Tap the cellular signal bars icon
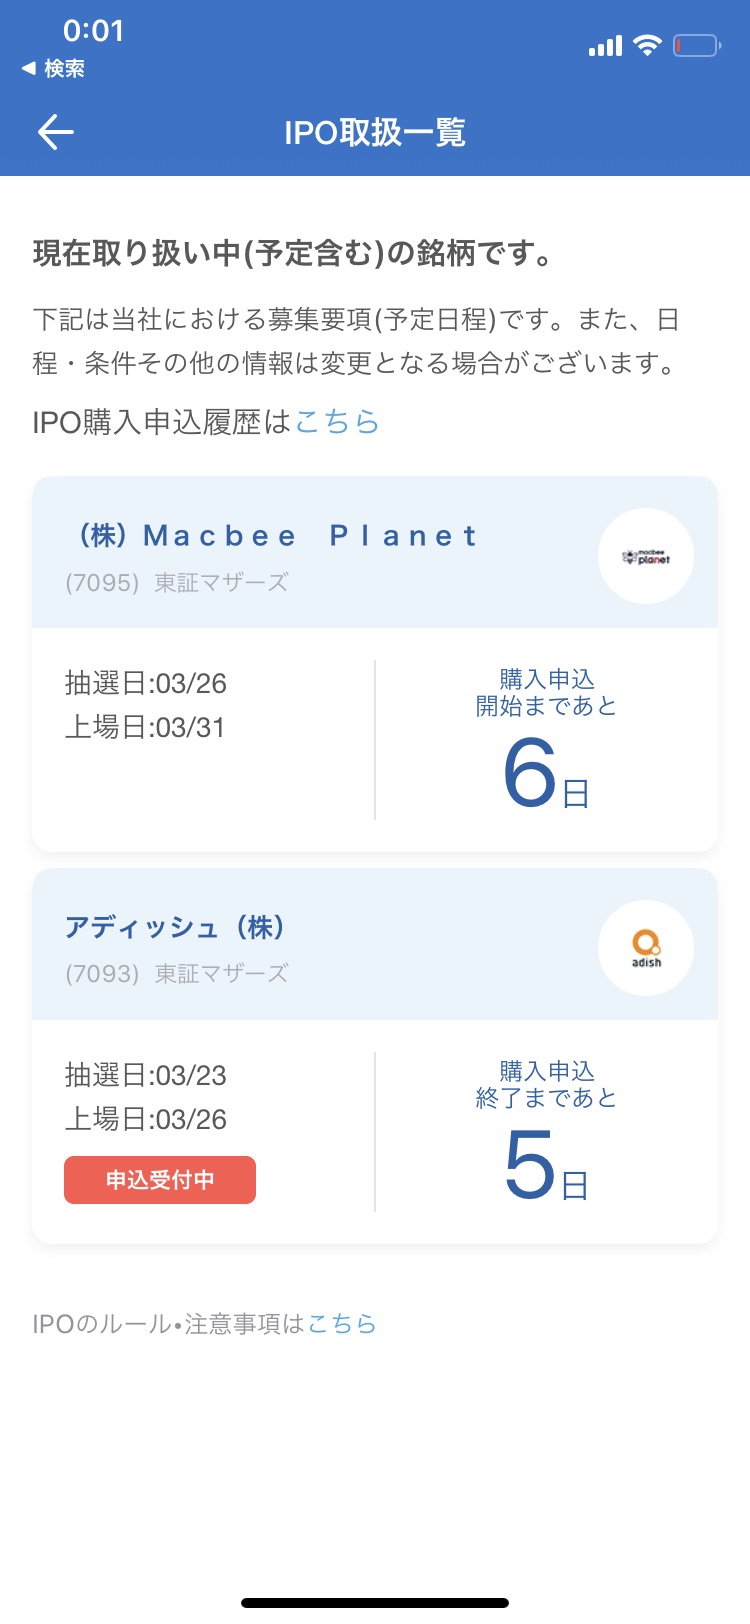This screenshot has width=750, height=1624. 605,45
